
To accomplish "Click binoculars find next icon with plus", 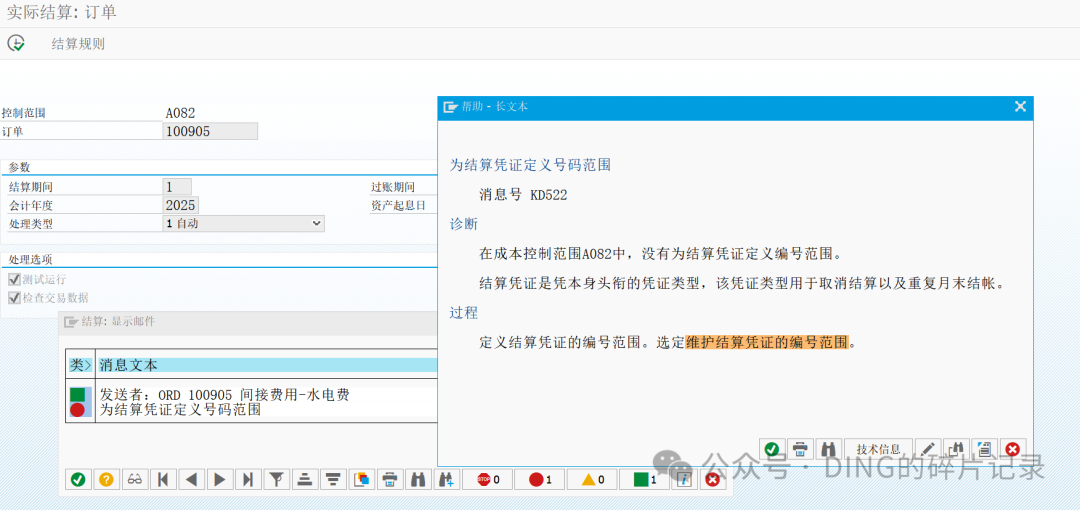I will 446,478.
